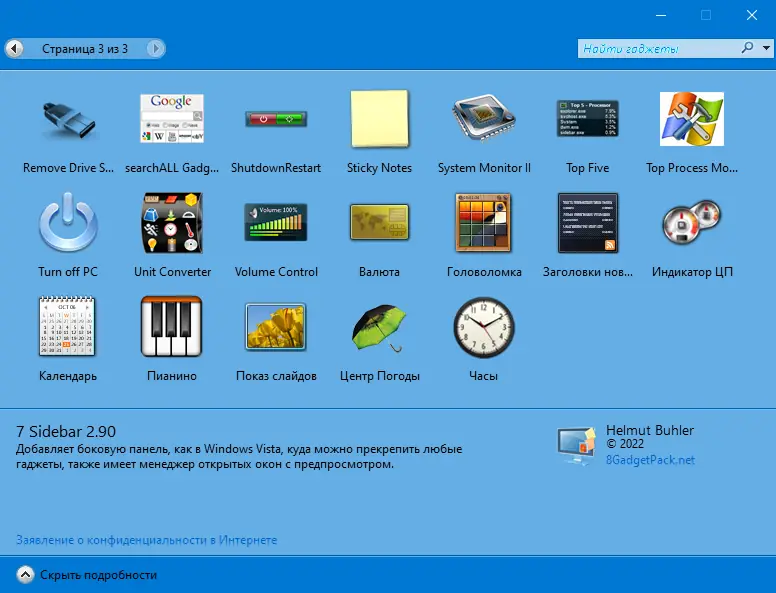776x593 pixels.
Task: Click the System Monitor II label
Action: pos(484,168)
